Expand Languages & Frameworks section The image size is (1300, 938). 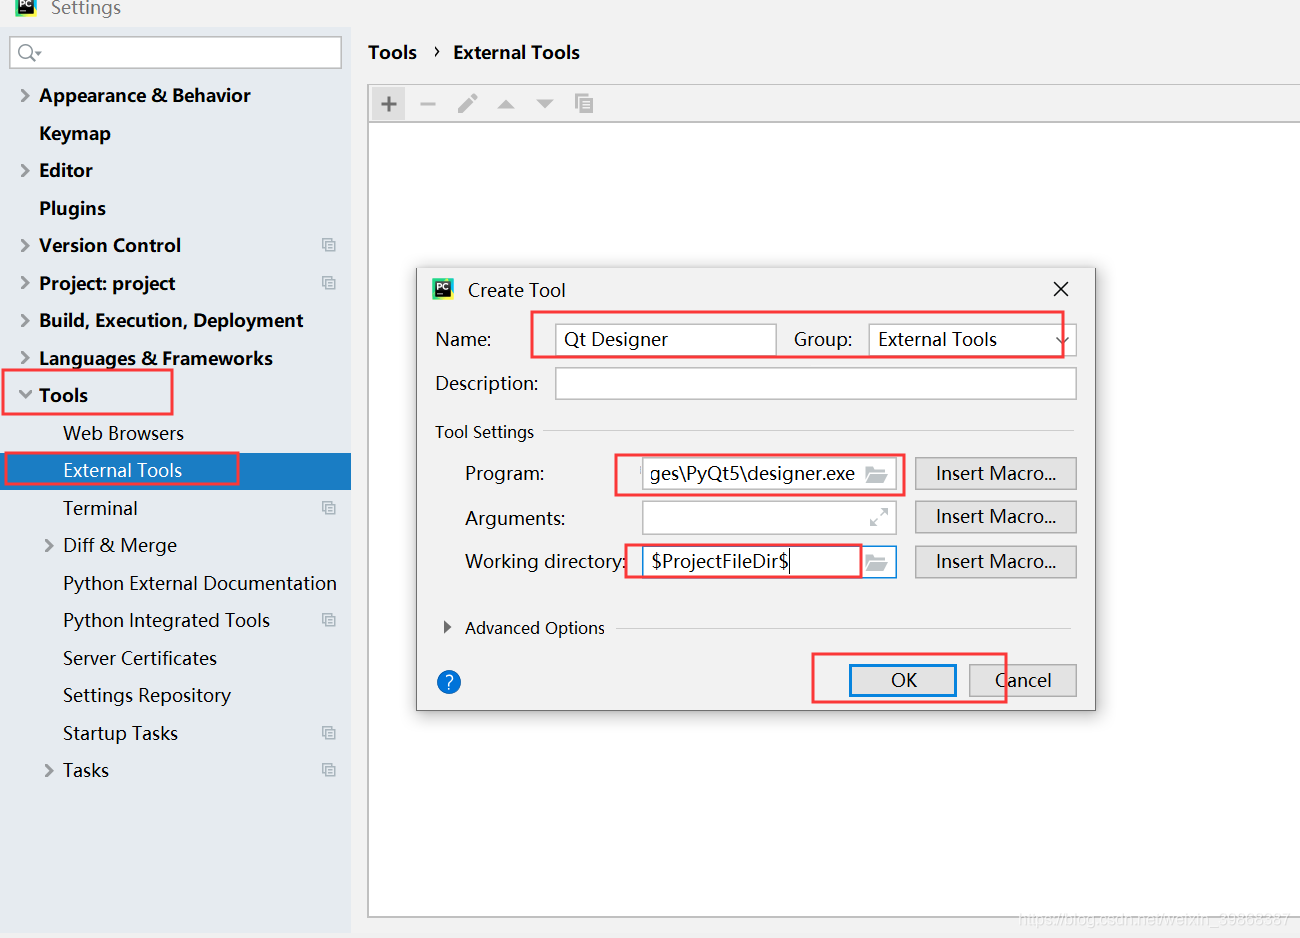pos(25,358)
